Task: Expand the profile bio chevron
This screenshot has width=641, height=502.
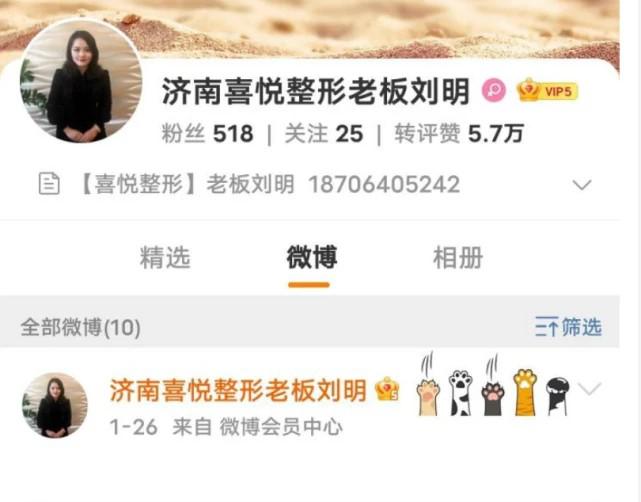Action: coord(582,185)
